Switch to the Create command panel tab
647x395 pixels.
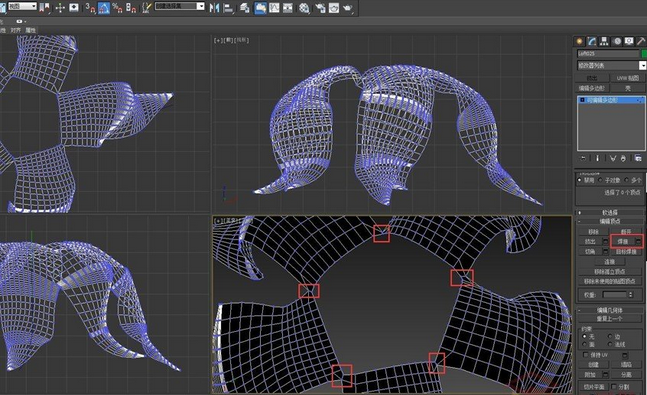pyautogui.click(x=579, y=41)
